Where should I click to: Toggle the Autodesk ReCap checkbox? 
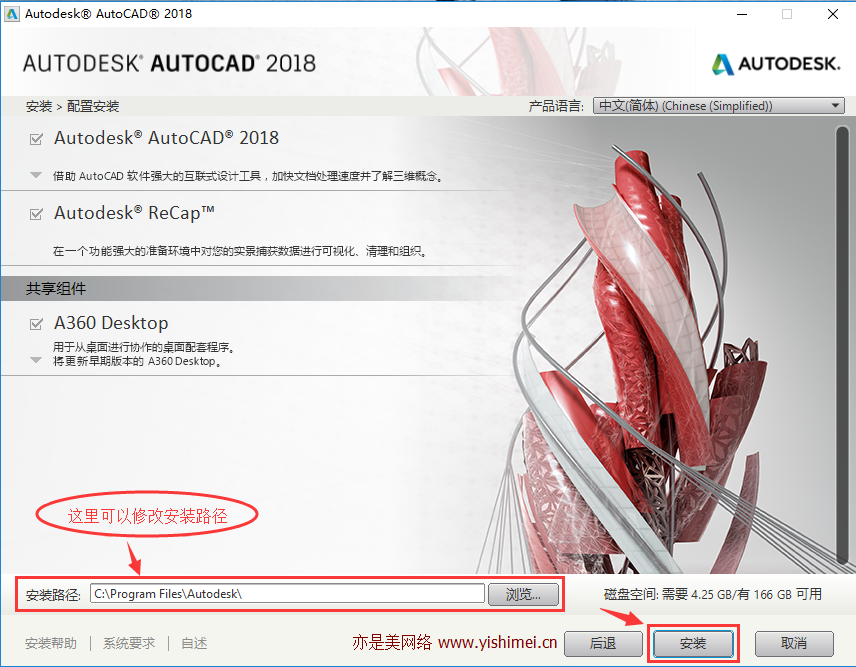click(x=36, y=214)
